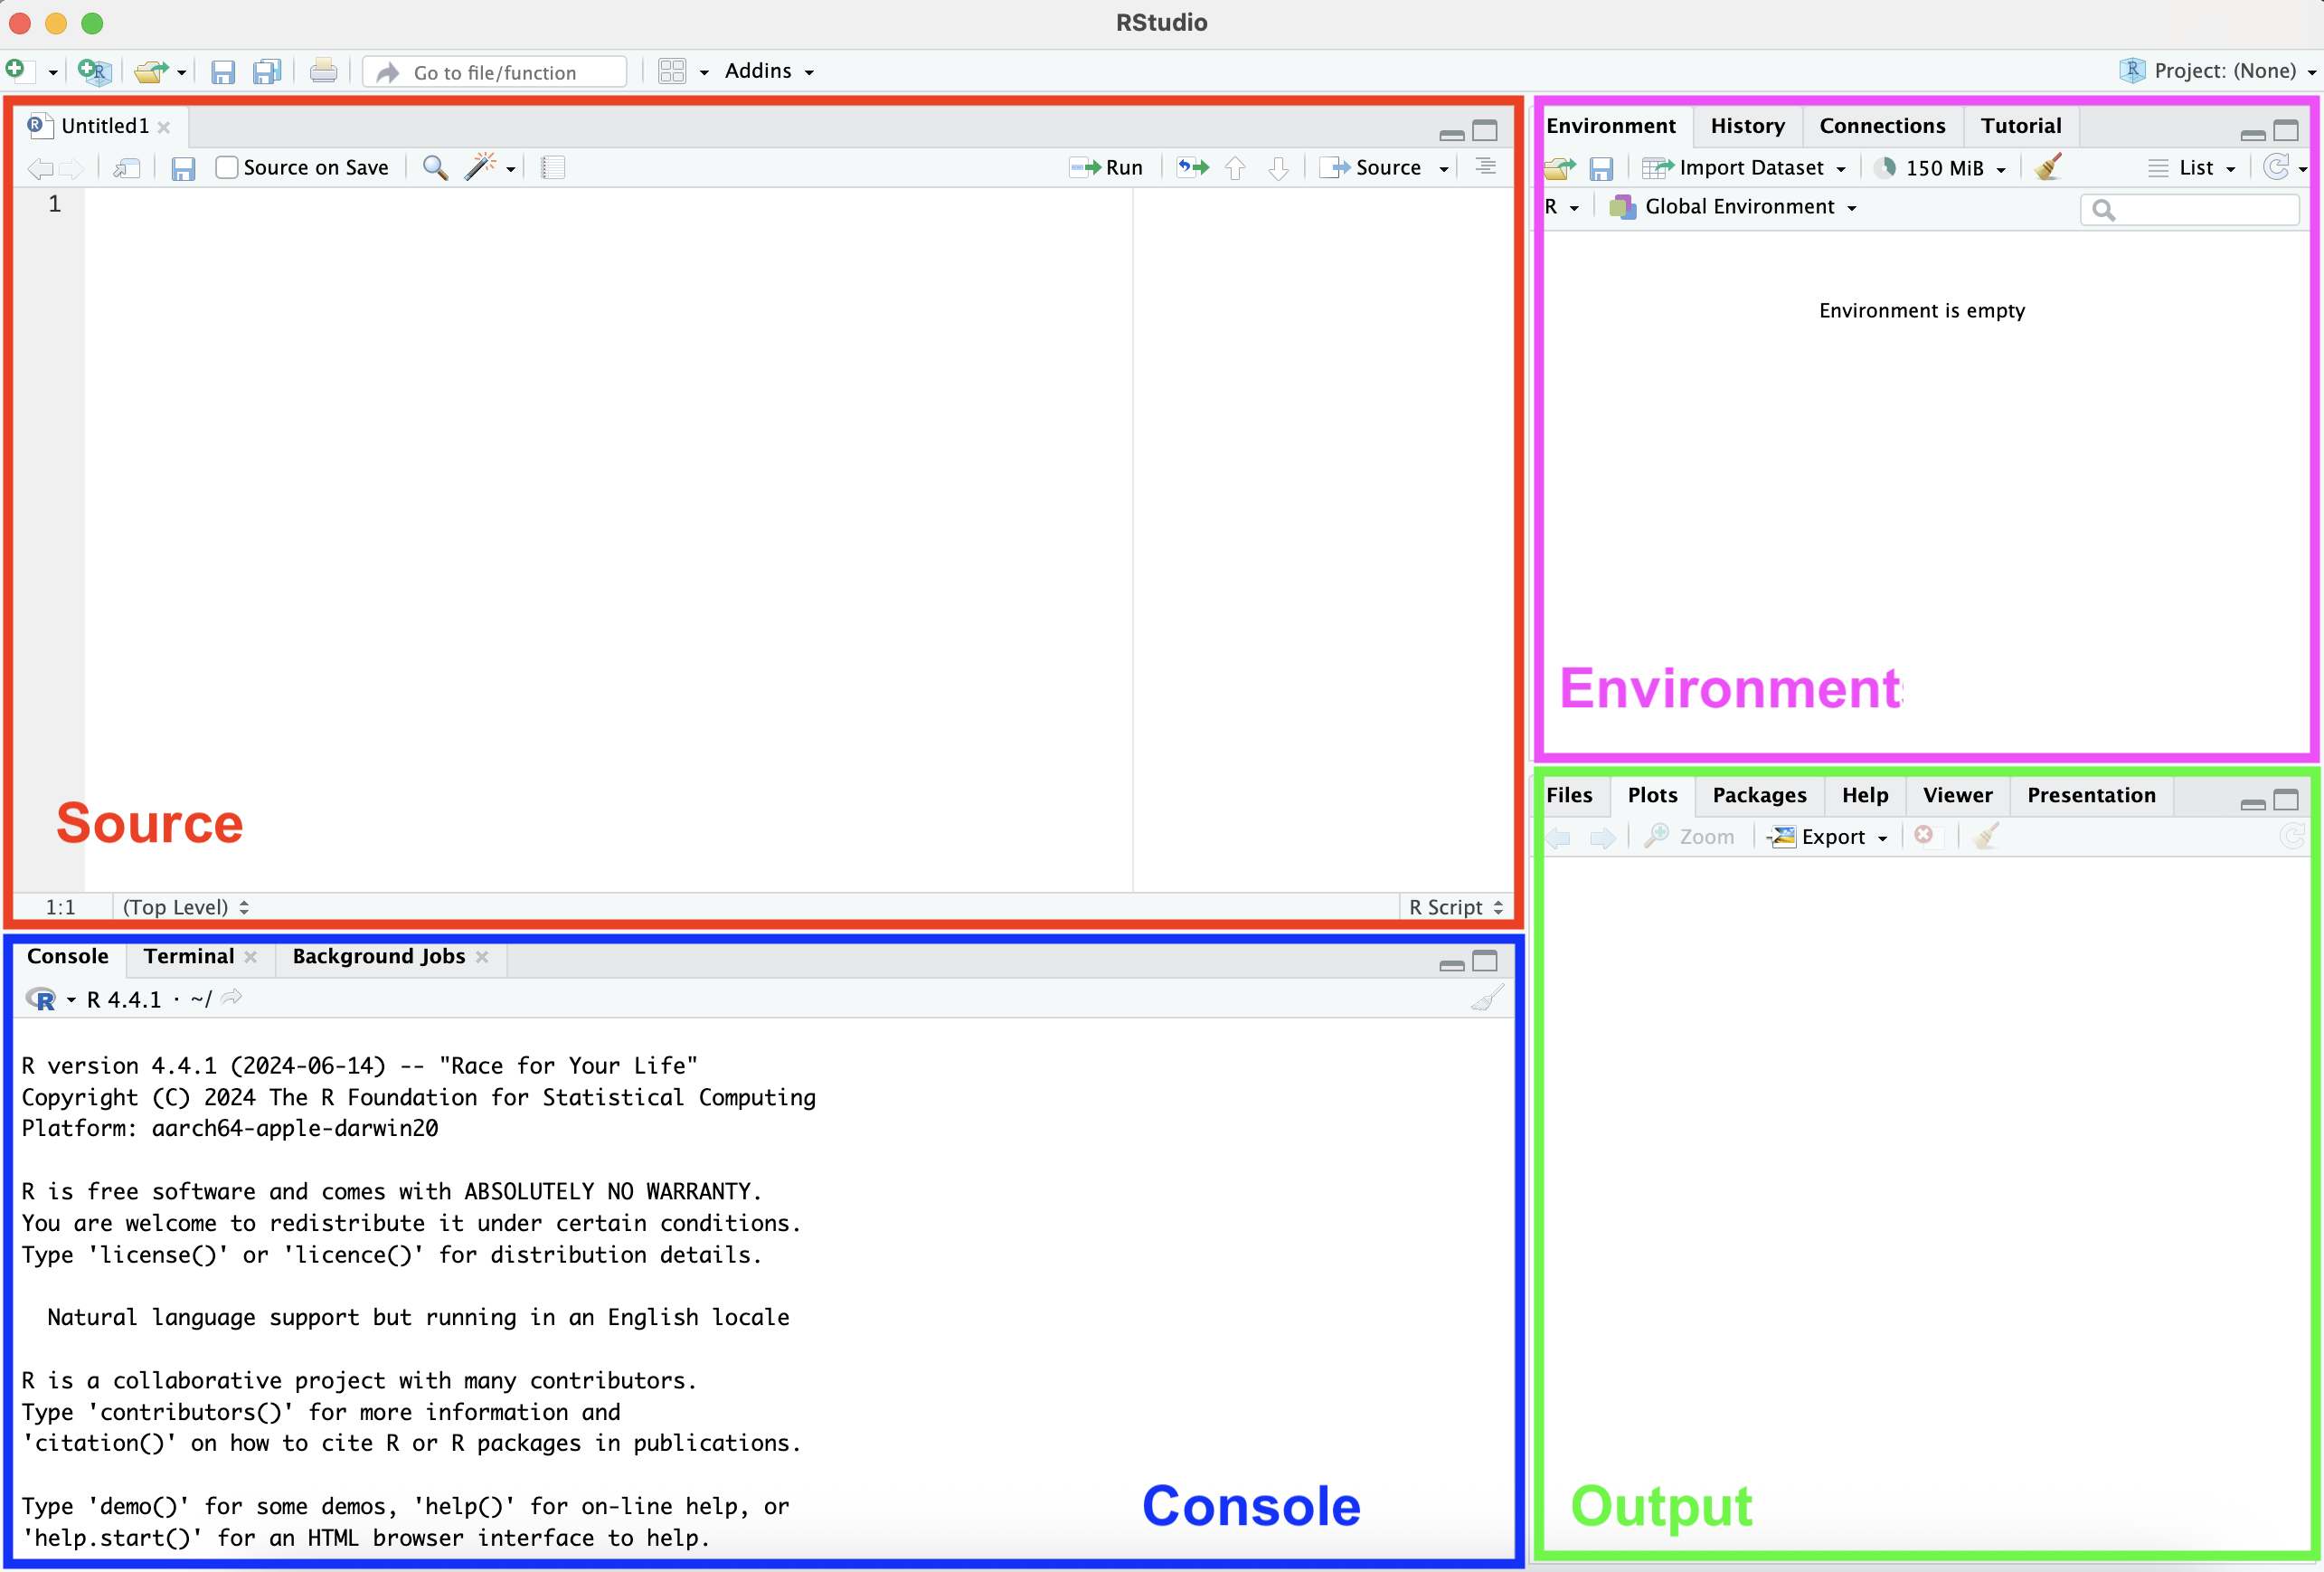Image resolution: width=2324 pixels, height=1572 pixels.
Task: Expand Import Dataset dropdown
Action: click(1744, 168)
